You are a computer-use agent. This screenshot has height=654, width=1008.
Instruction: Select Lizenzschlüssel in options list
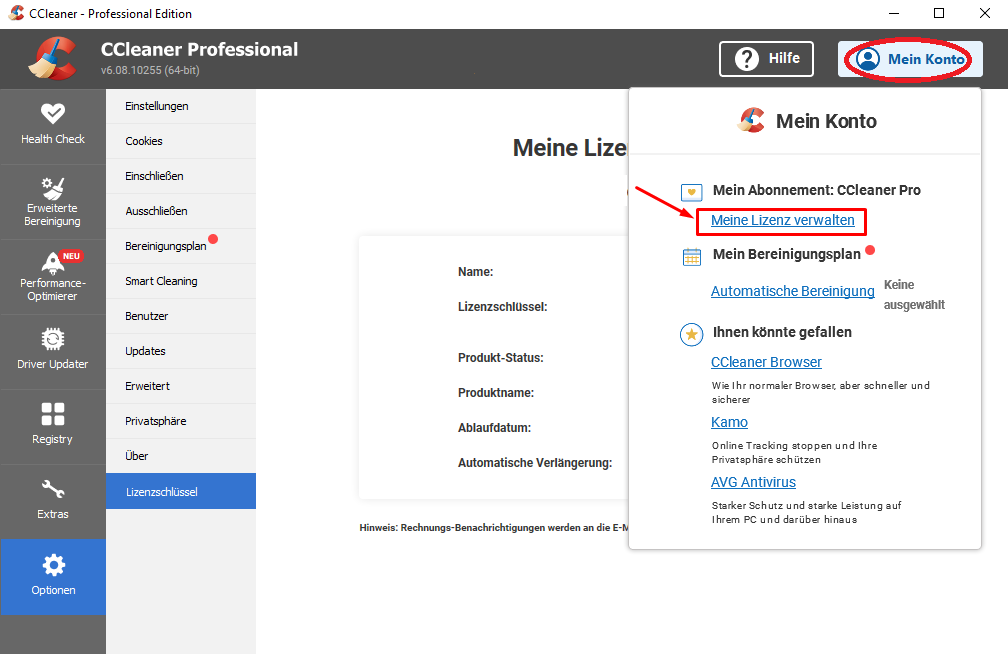pyautogui.click(x=181, y=491)
